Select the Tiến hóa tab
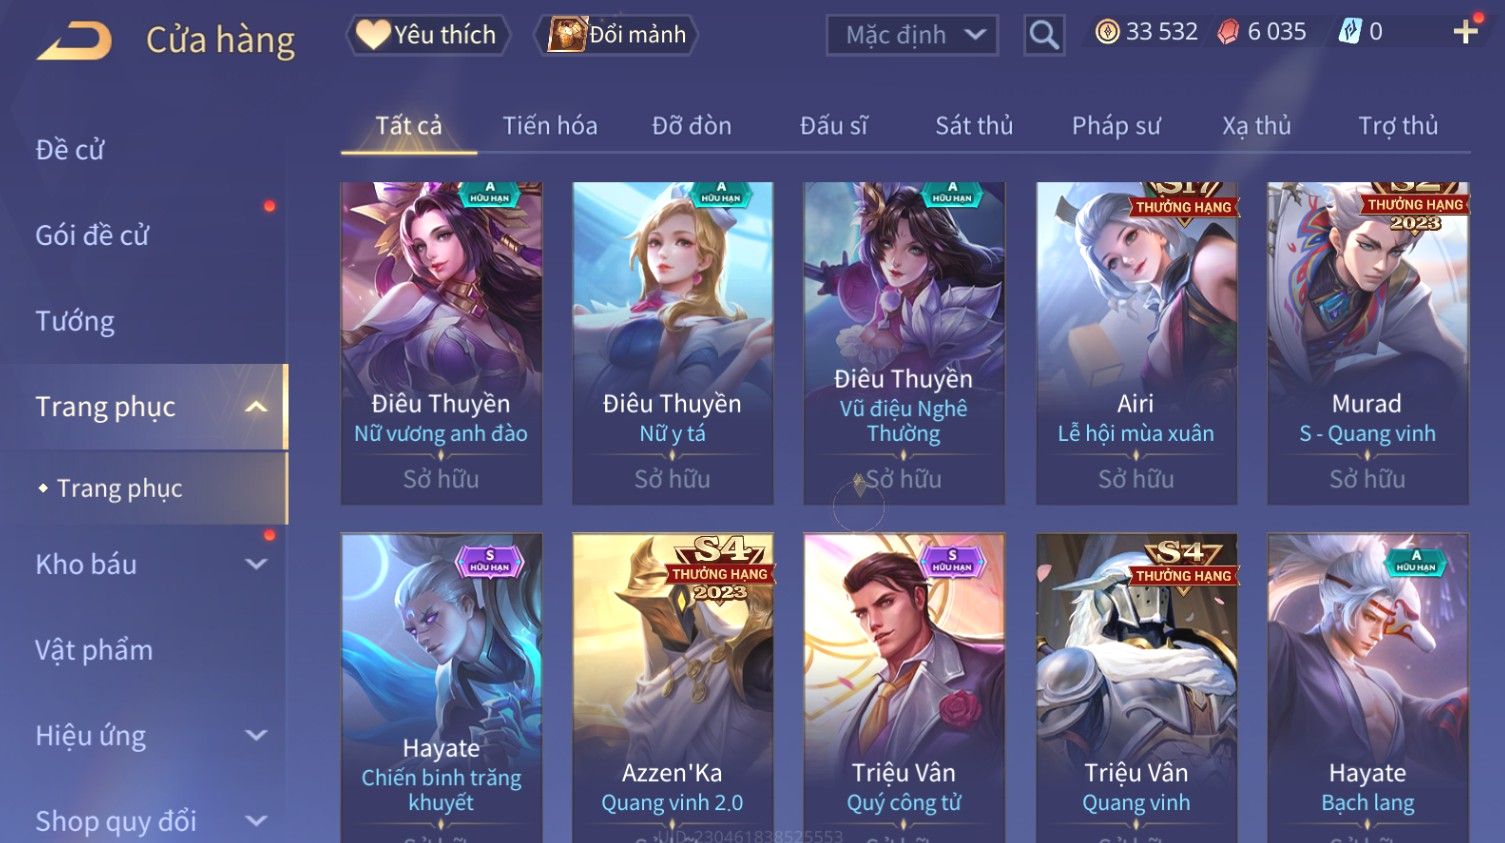 (x=550, y=126)
